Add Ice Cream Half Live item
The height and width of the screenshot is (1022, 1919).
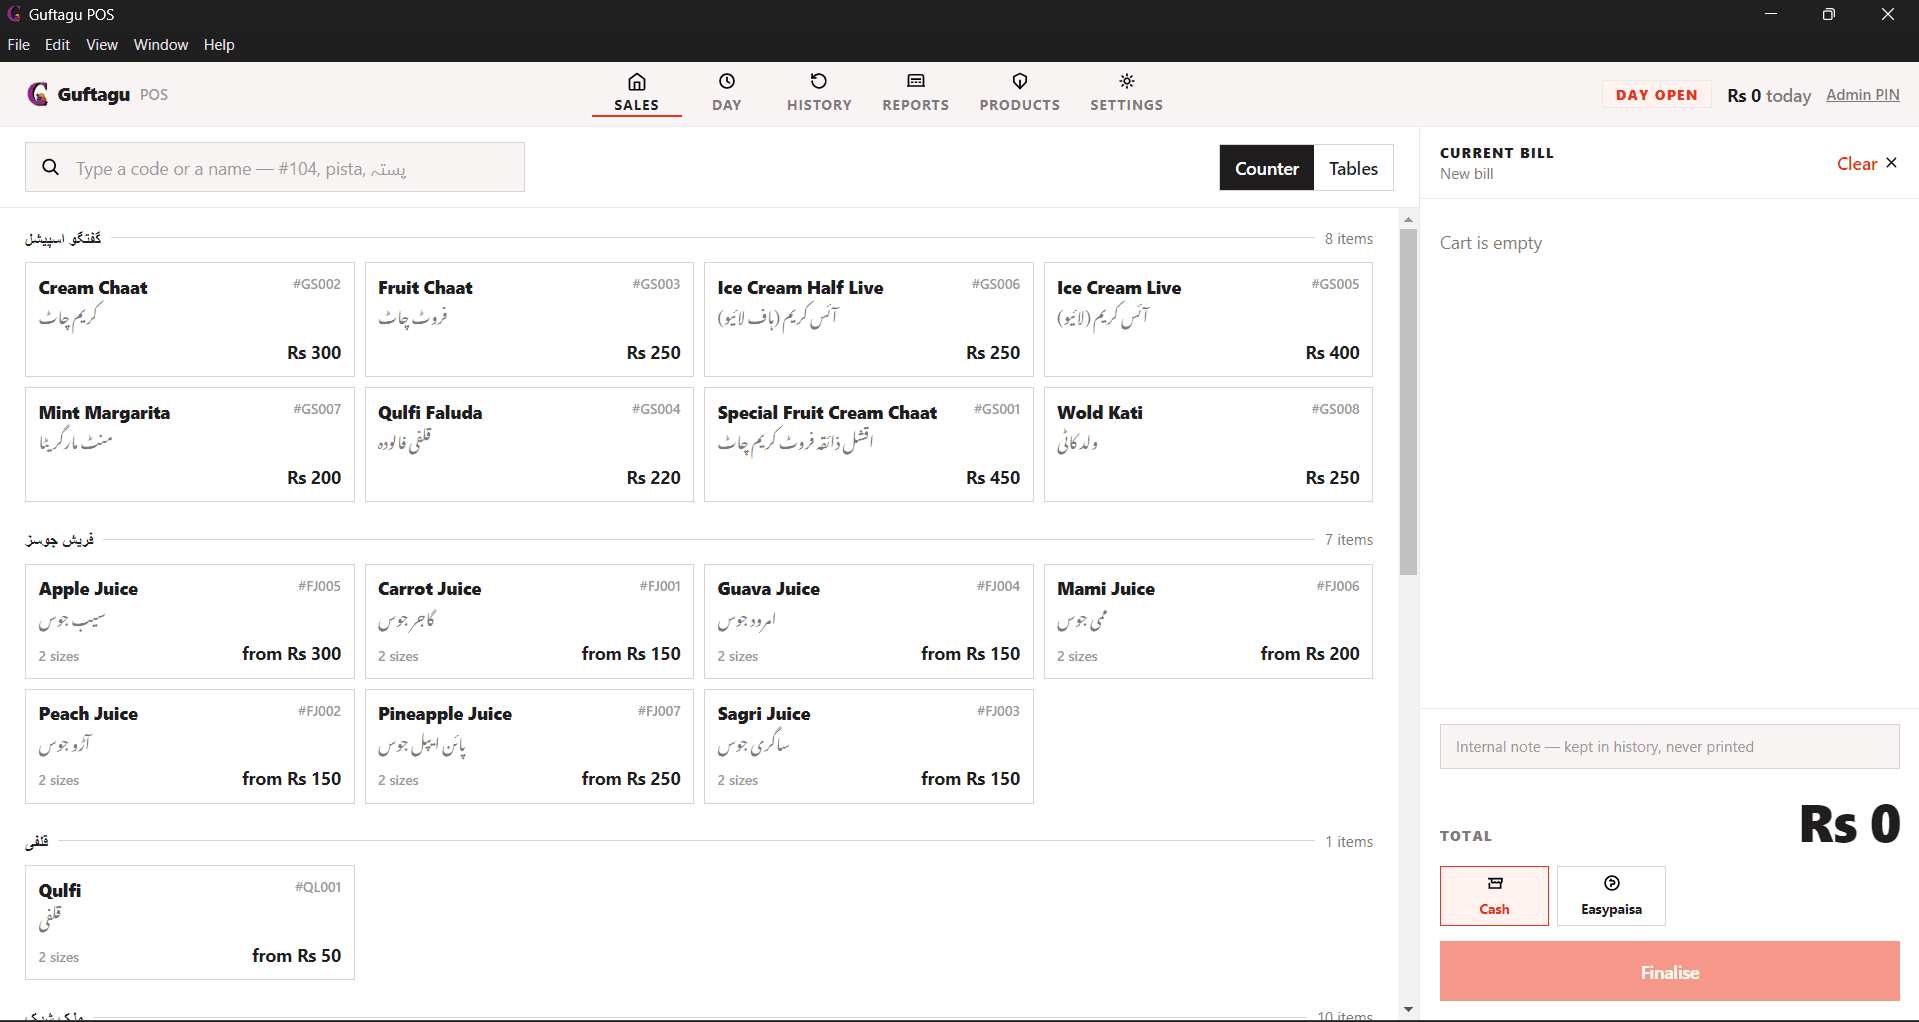[x=869, y=320]
